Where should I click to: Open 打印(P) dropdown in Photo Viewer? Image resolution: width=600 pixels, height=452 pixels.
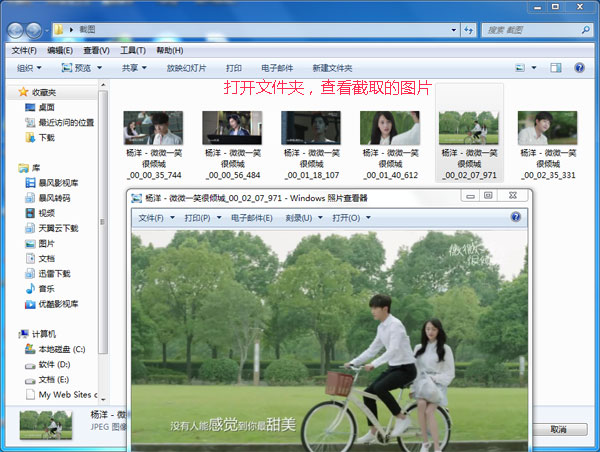pos(203,218)
